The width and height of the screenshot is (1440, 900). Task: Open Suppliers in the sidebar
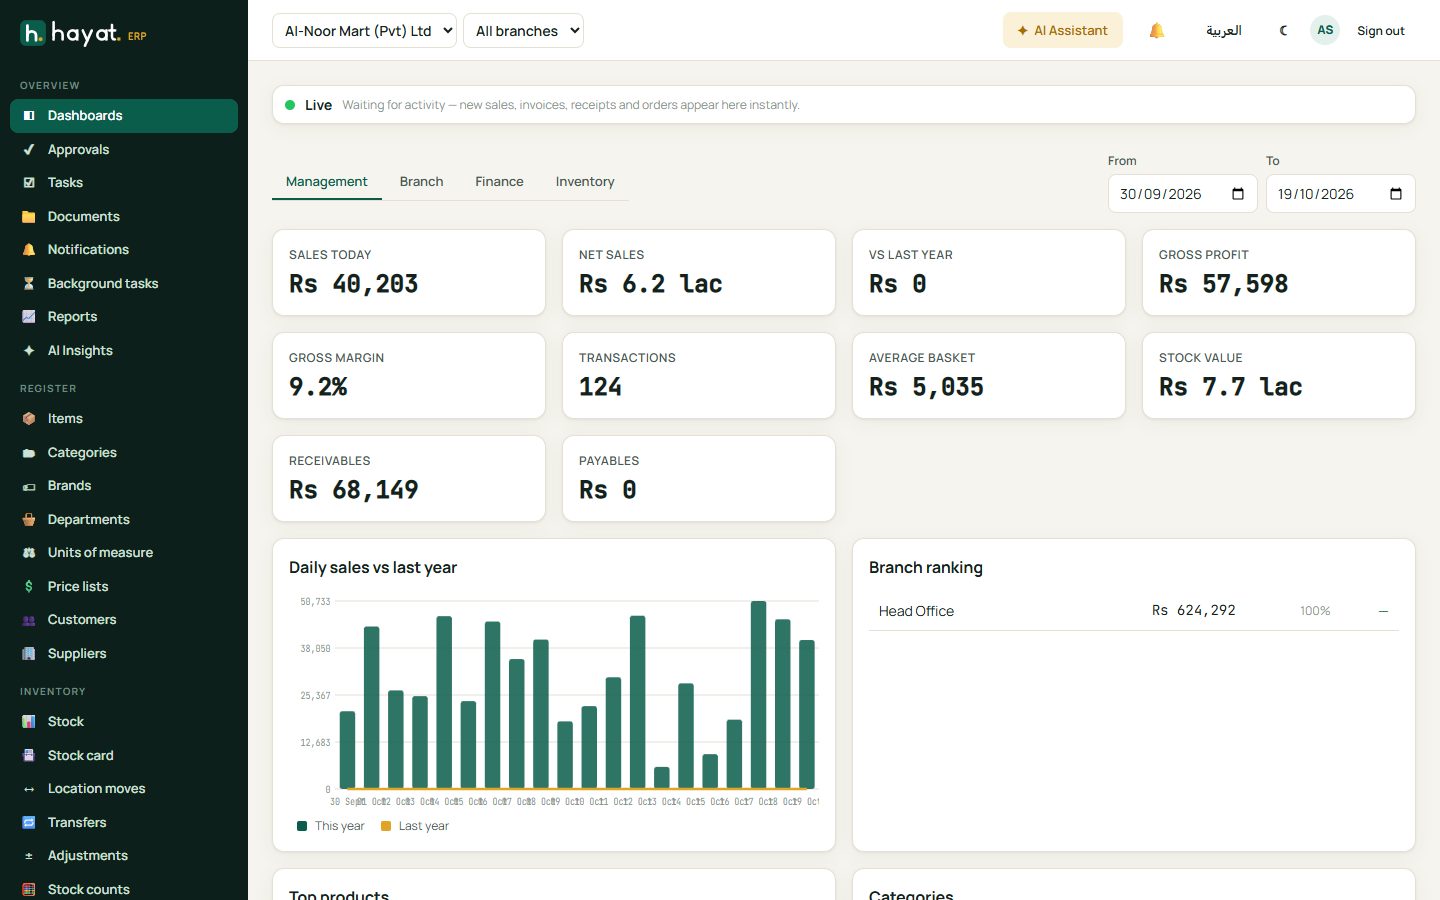pyautogui.click(x=124, y=654)
